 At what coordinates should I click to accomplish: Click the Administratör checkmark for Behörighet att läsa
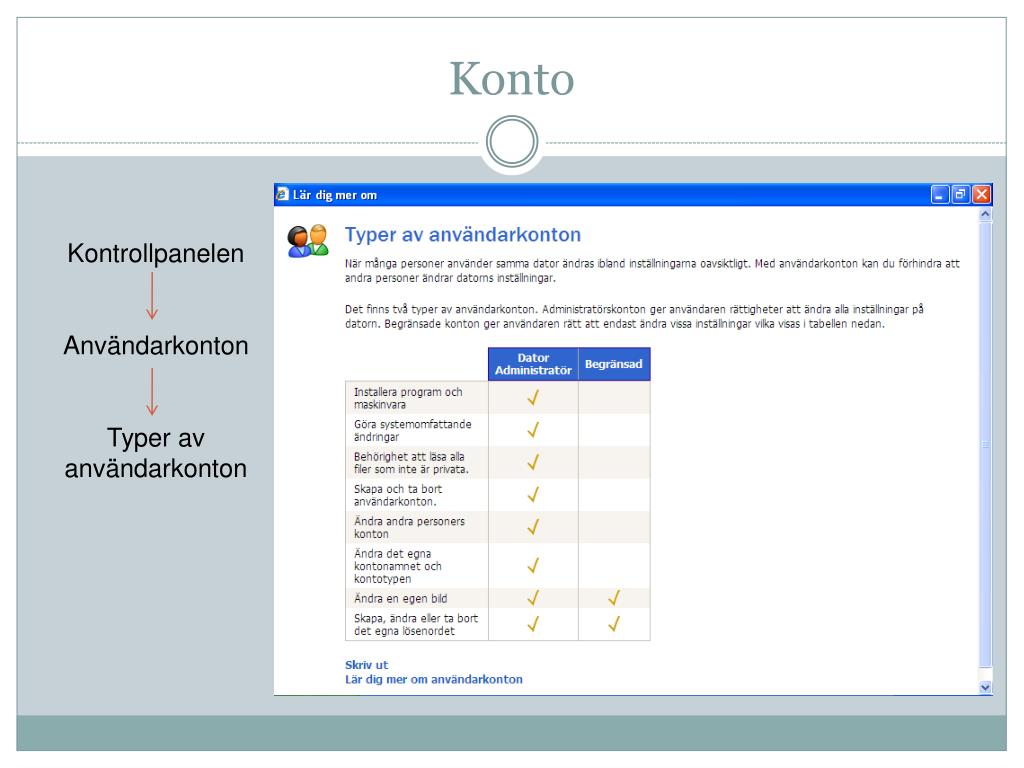click(533, 462)
